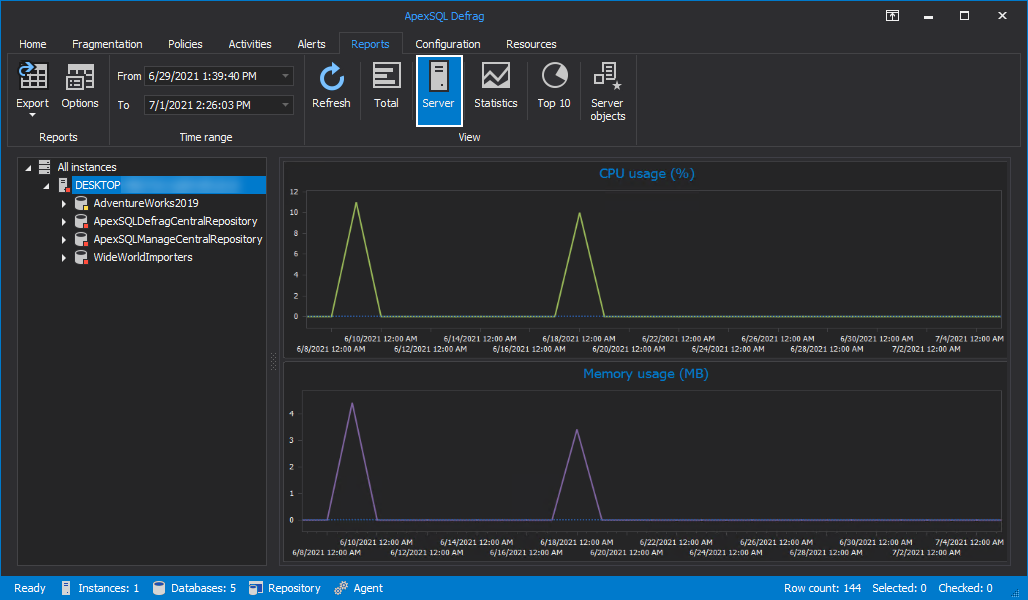Open the Configuration tab
Image resolution: width=1028 pixels, height=600 pixels.
448,44
